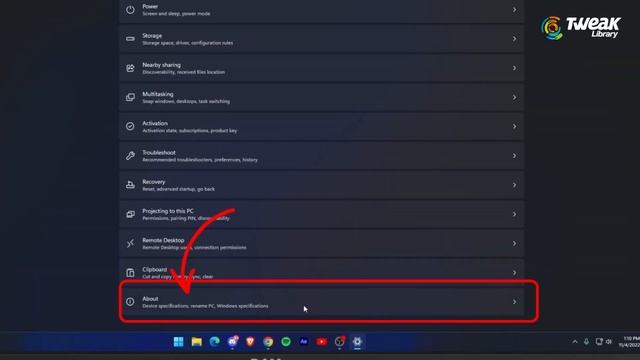Open the network tray icon
The width and height of the screenshot is (640, 360).
[599, 342]
